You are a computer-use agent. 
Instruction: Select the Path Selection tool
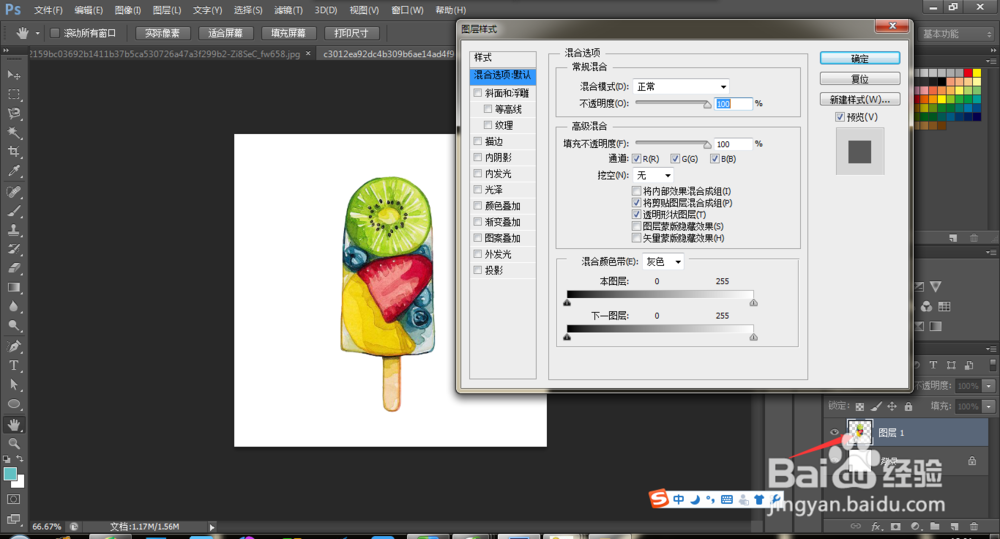click(13, 385)
